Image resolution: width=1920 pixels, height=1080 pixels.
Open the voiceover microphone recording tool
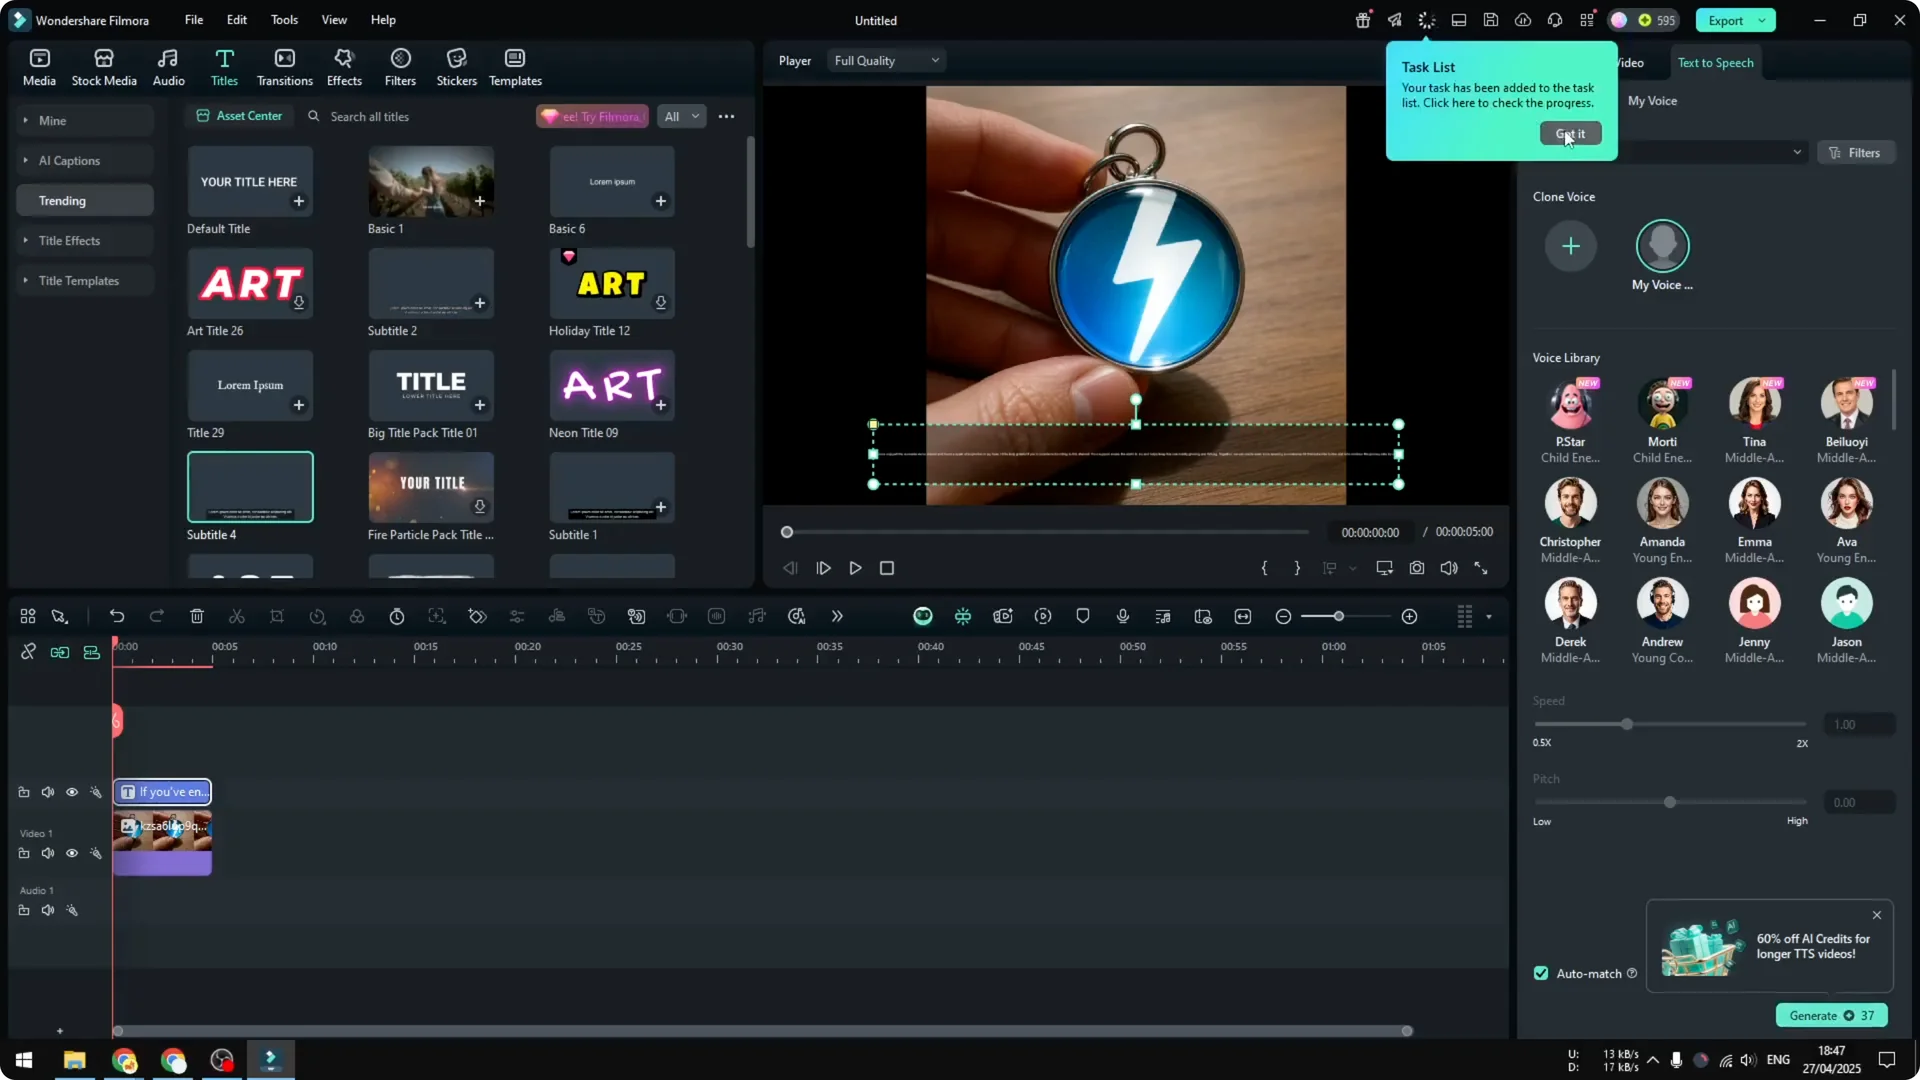pyautogui.click(x=1122, y=616)
